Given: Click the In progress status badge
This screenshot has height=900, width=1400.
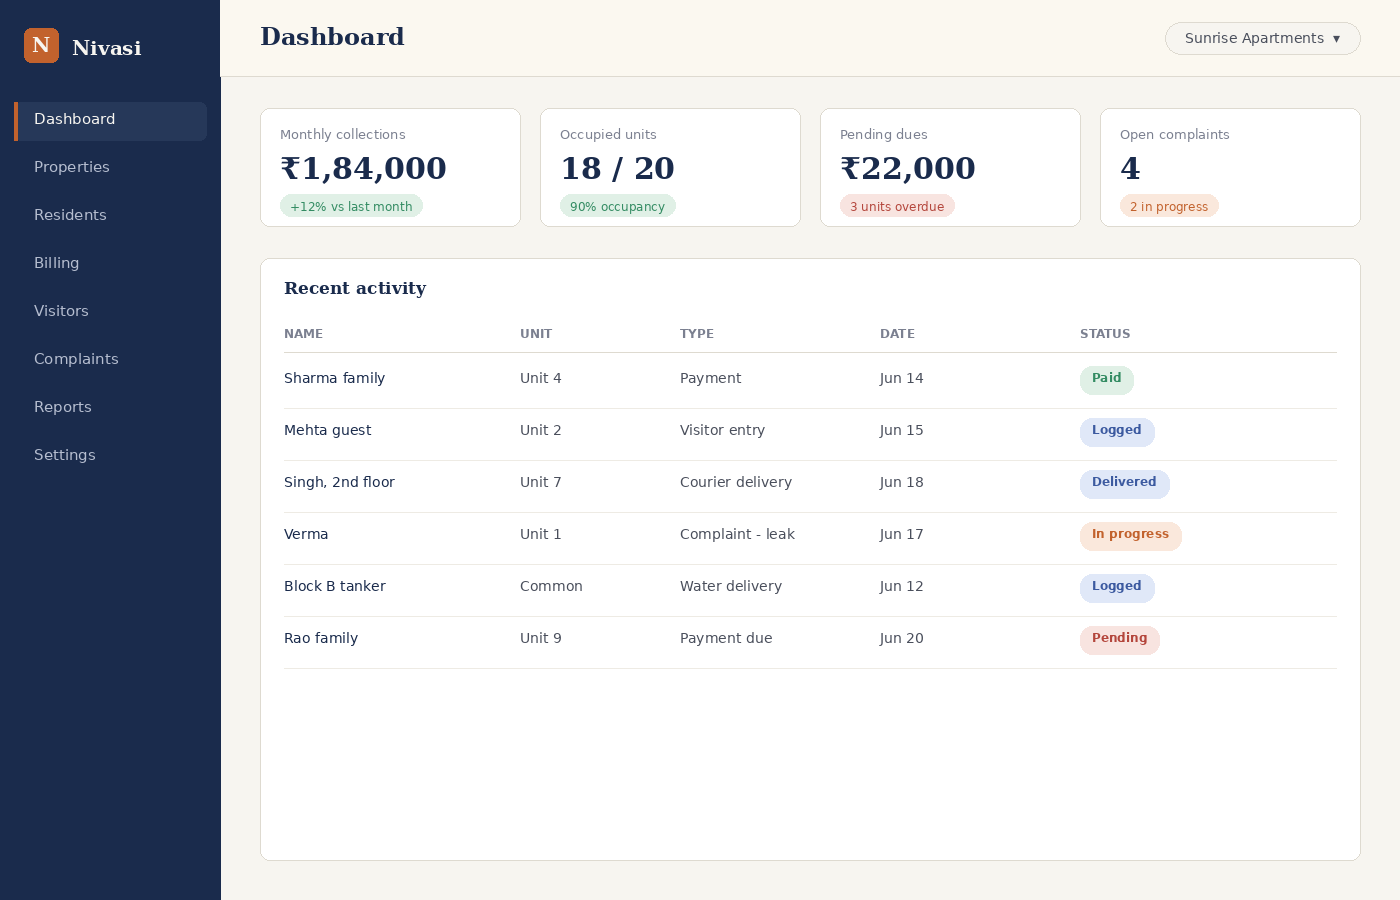Looking at the screenshot, I should point(1130,535).
